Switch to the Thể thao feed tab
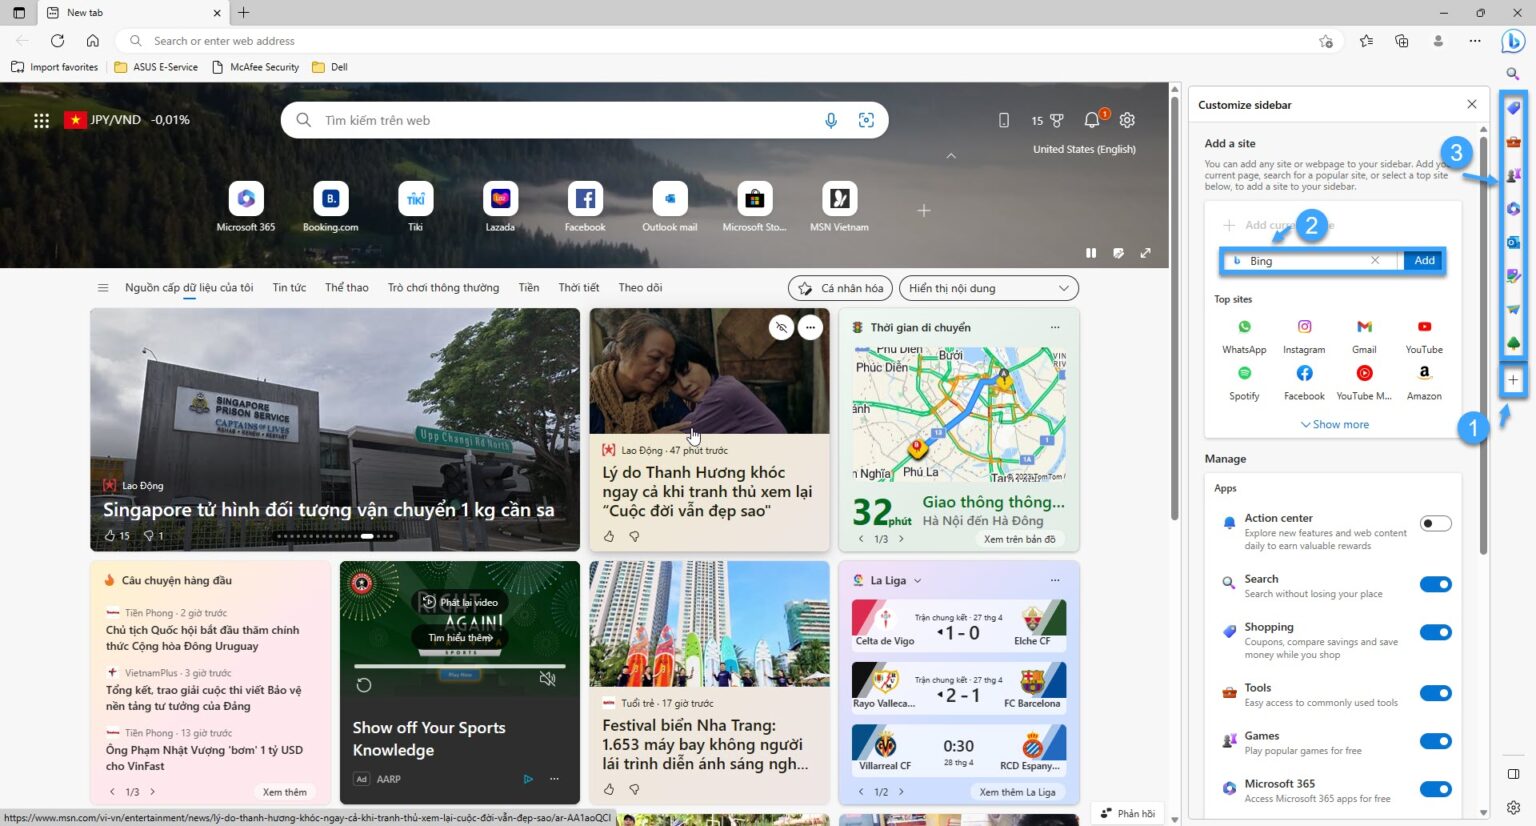This screenshot has width=1536, height=826. click(346, 287)
